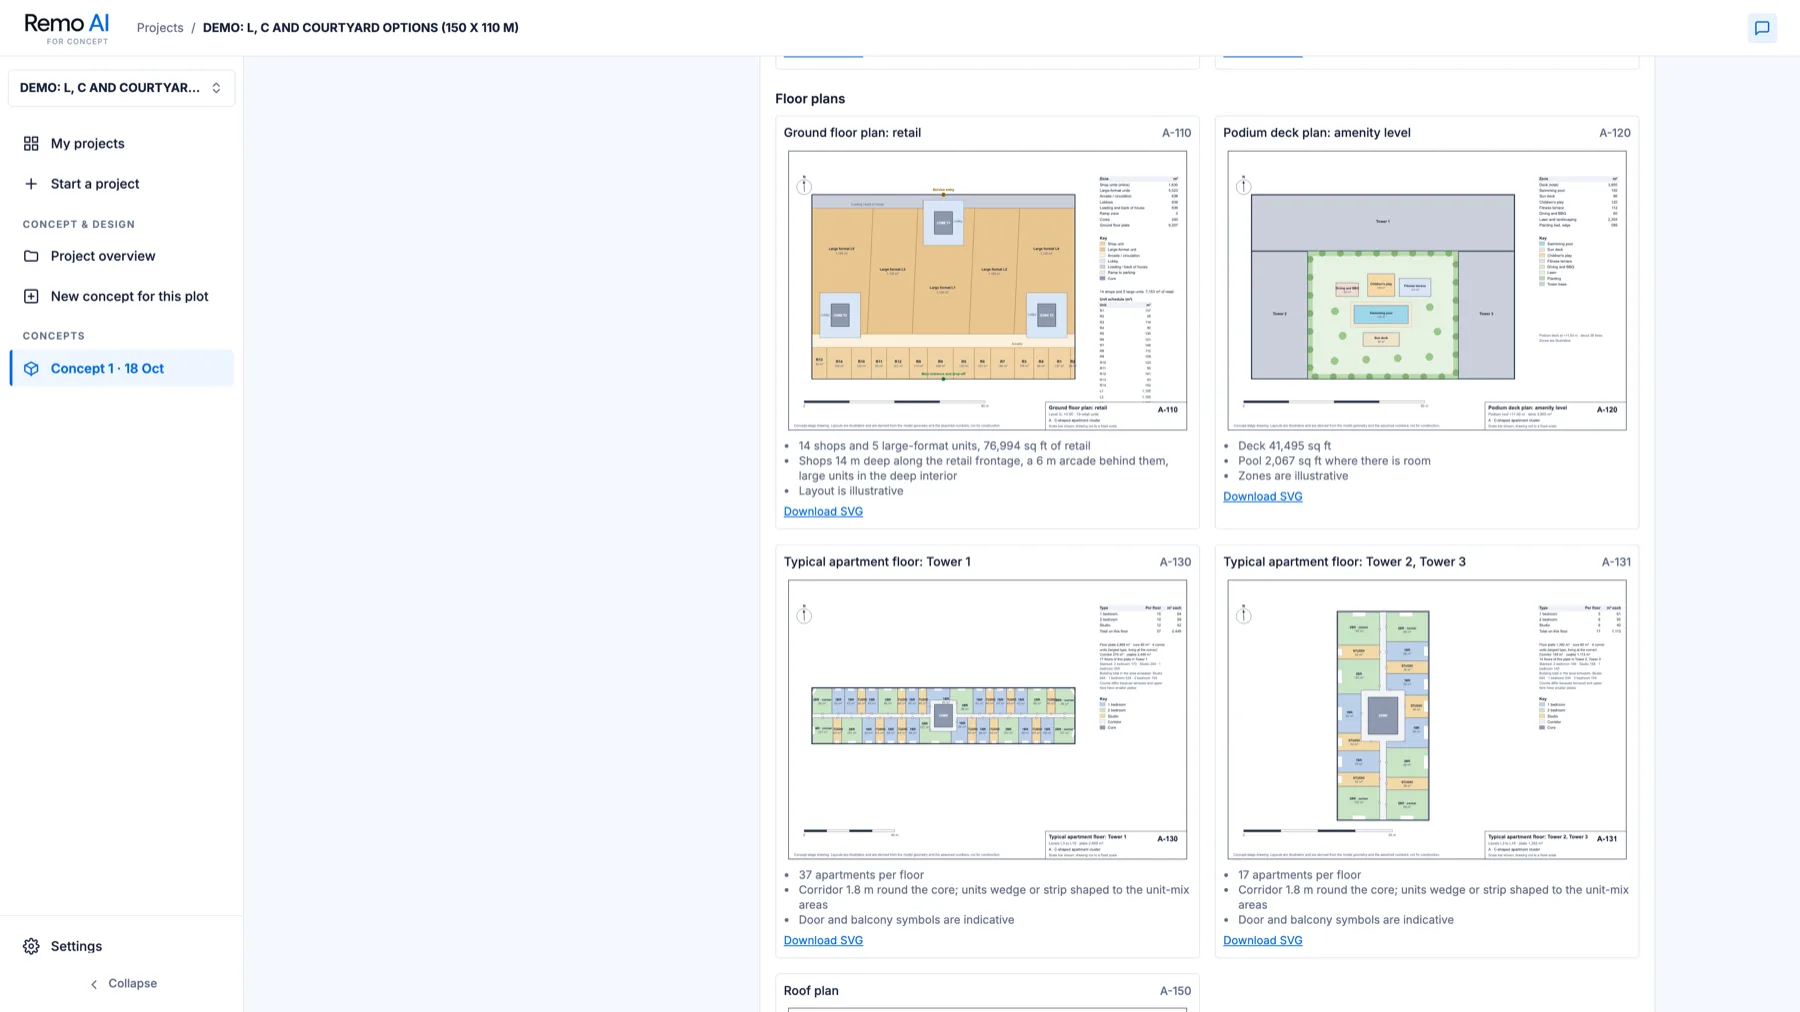Open the Podium deck plan drawing
This screenshot has width=1800, height=1012.
pos(1427,291)
